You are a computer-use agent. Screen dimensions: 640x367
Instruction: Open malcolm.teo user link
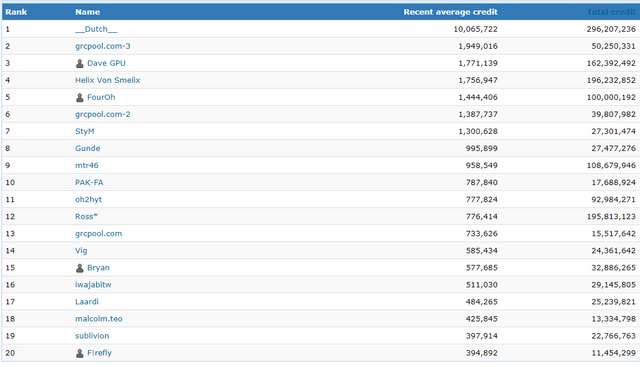coord(98,319)
